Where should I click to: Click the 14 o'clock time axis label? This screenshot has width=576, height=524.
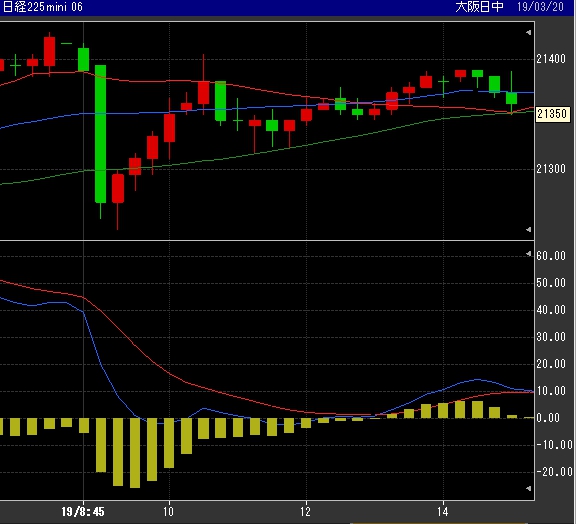point(443,512)
